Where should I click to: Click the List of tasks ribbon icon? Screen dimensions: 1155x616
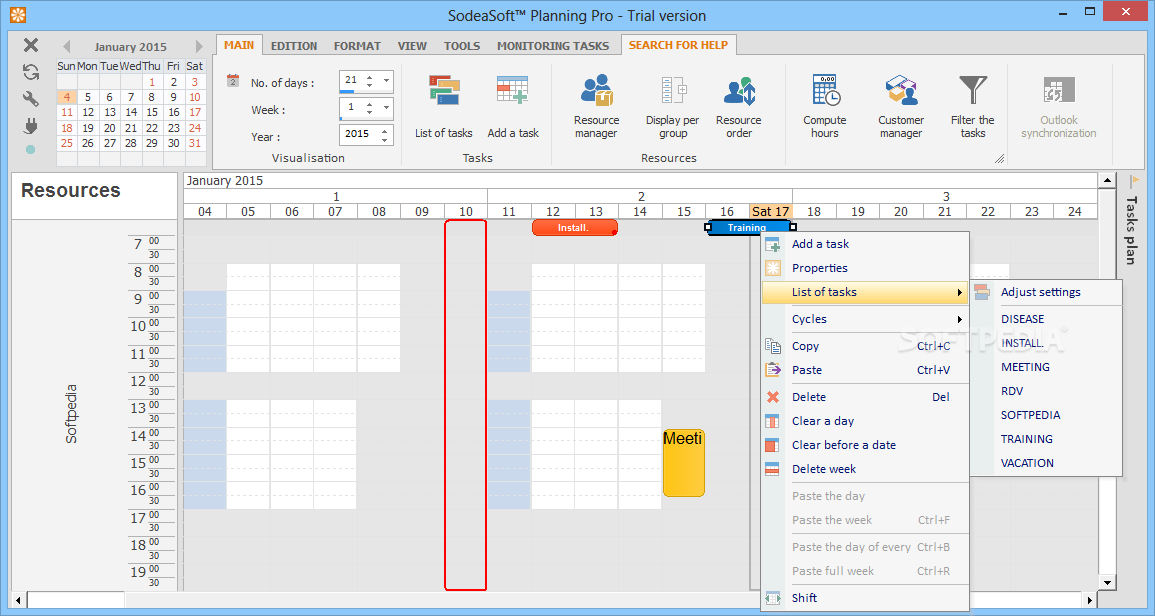click(x=443, y=92)
